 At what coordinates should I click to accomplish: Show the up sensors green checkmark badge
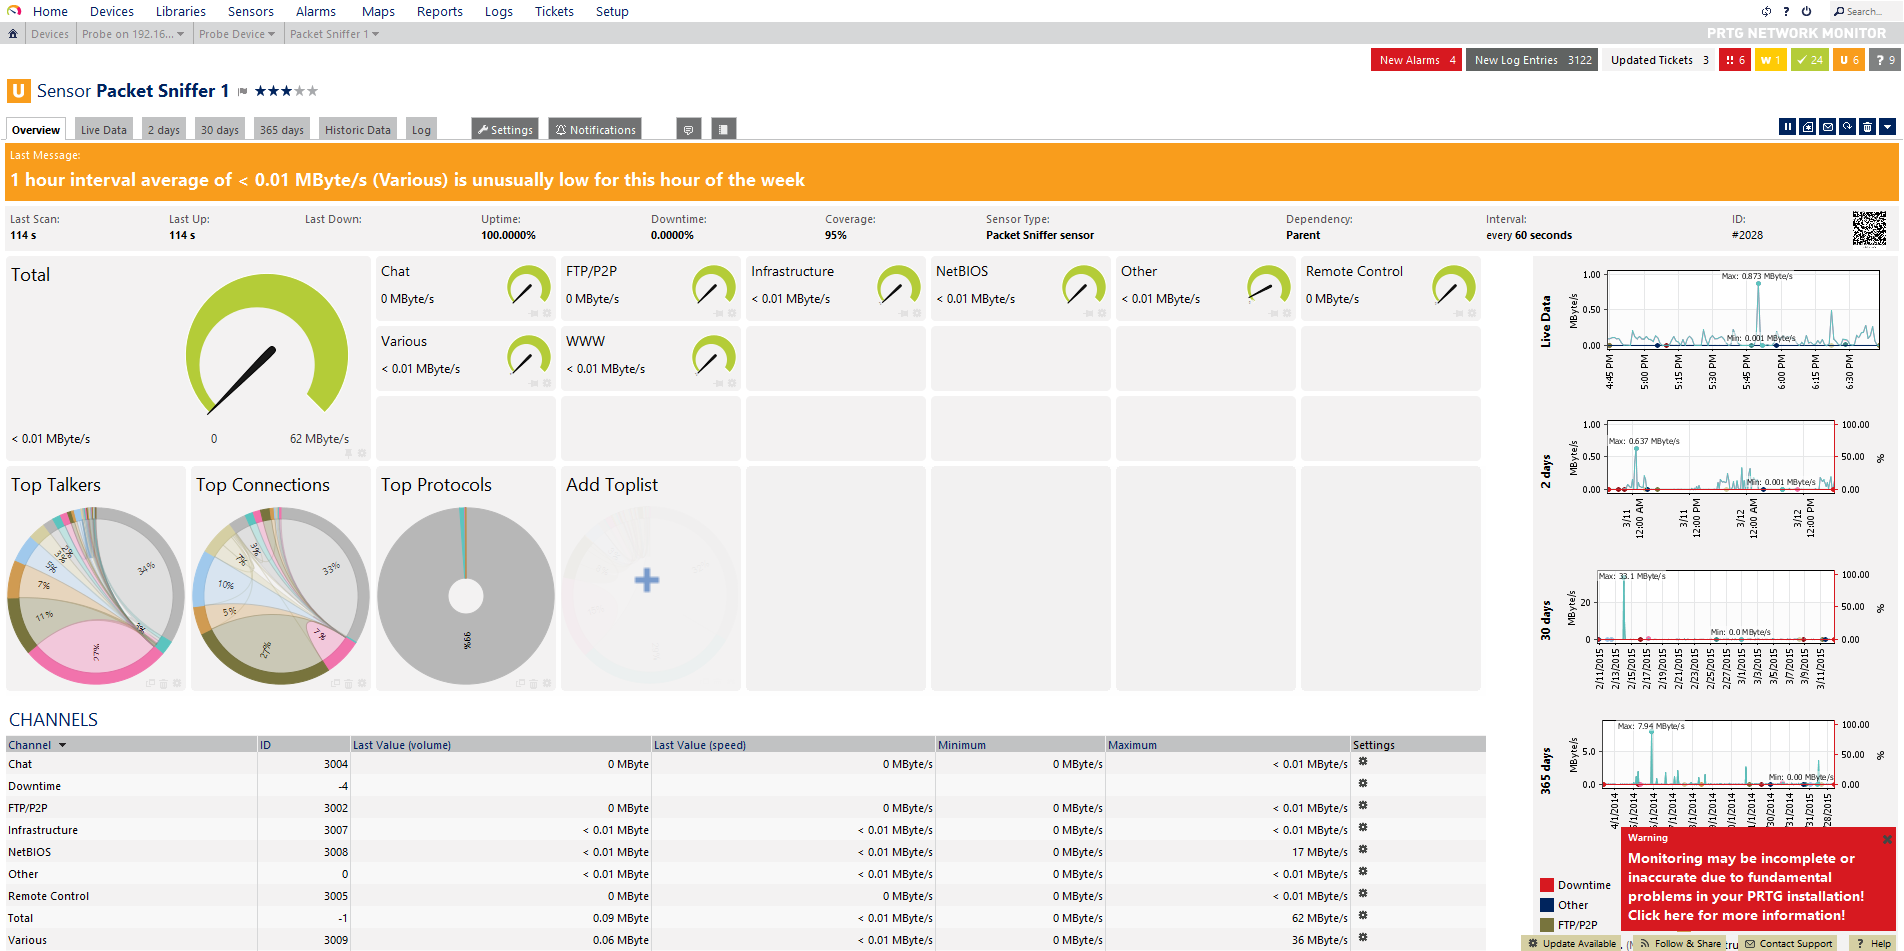[1810, 60]
